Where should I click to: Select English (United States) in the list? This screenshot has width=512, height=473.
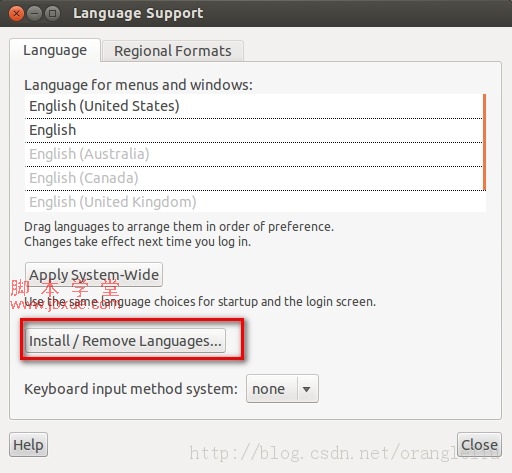pyautogui.click(x=253, y=106)
